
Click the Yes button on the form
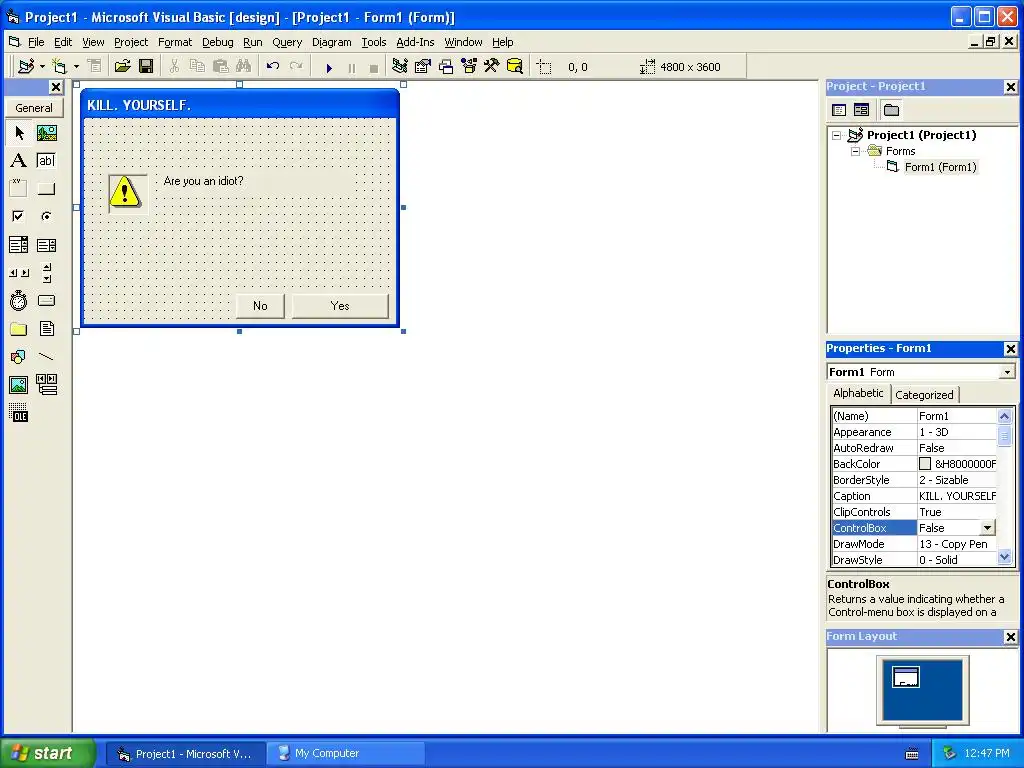(x=340, y=306)
